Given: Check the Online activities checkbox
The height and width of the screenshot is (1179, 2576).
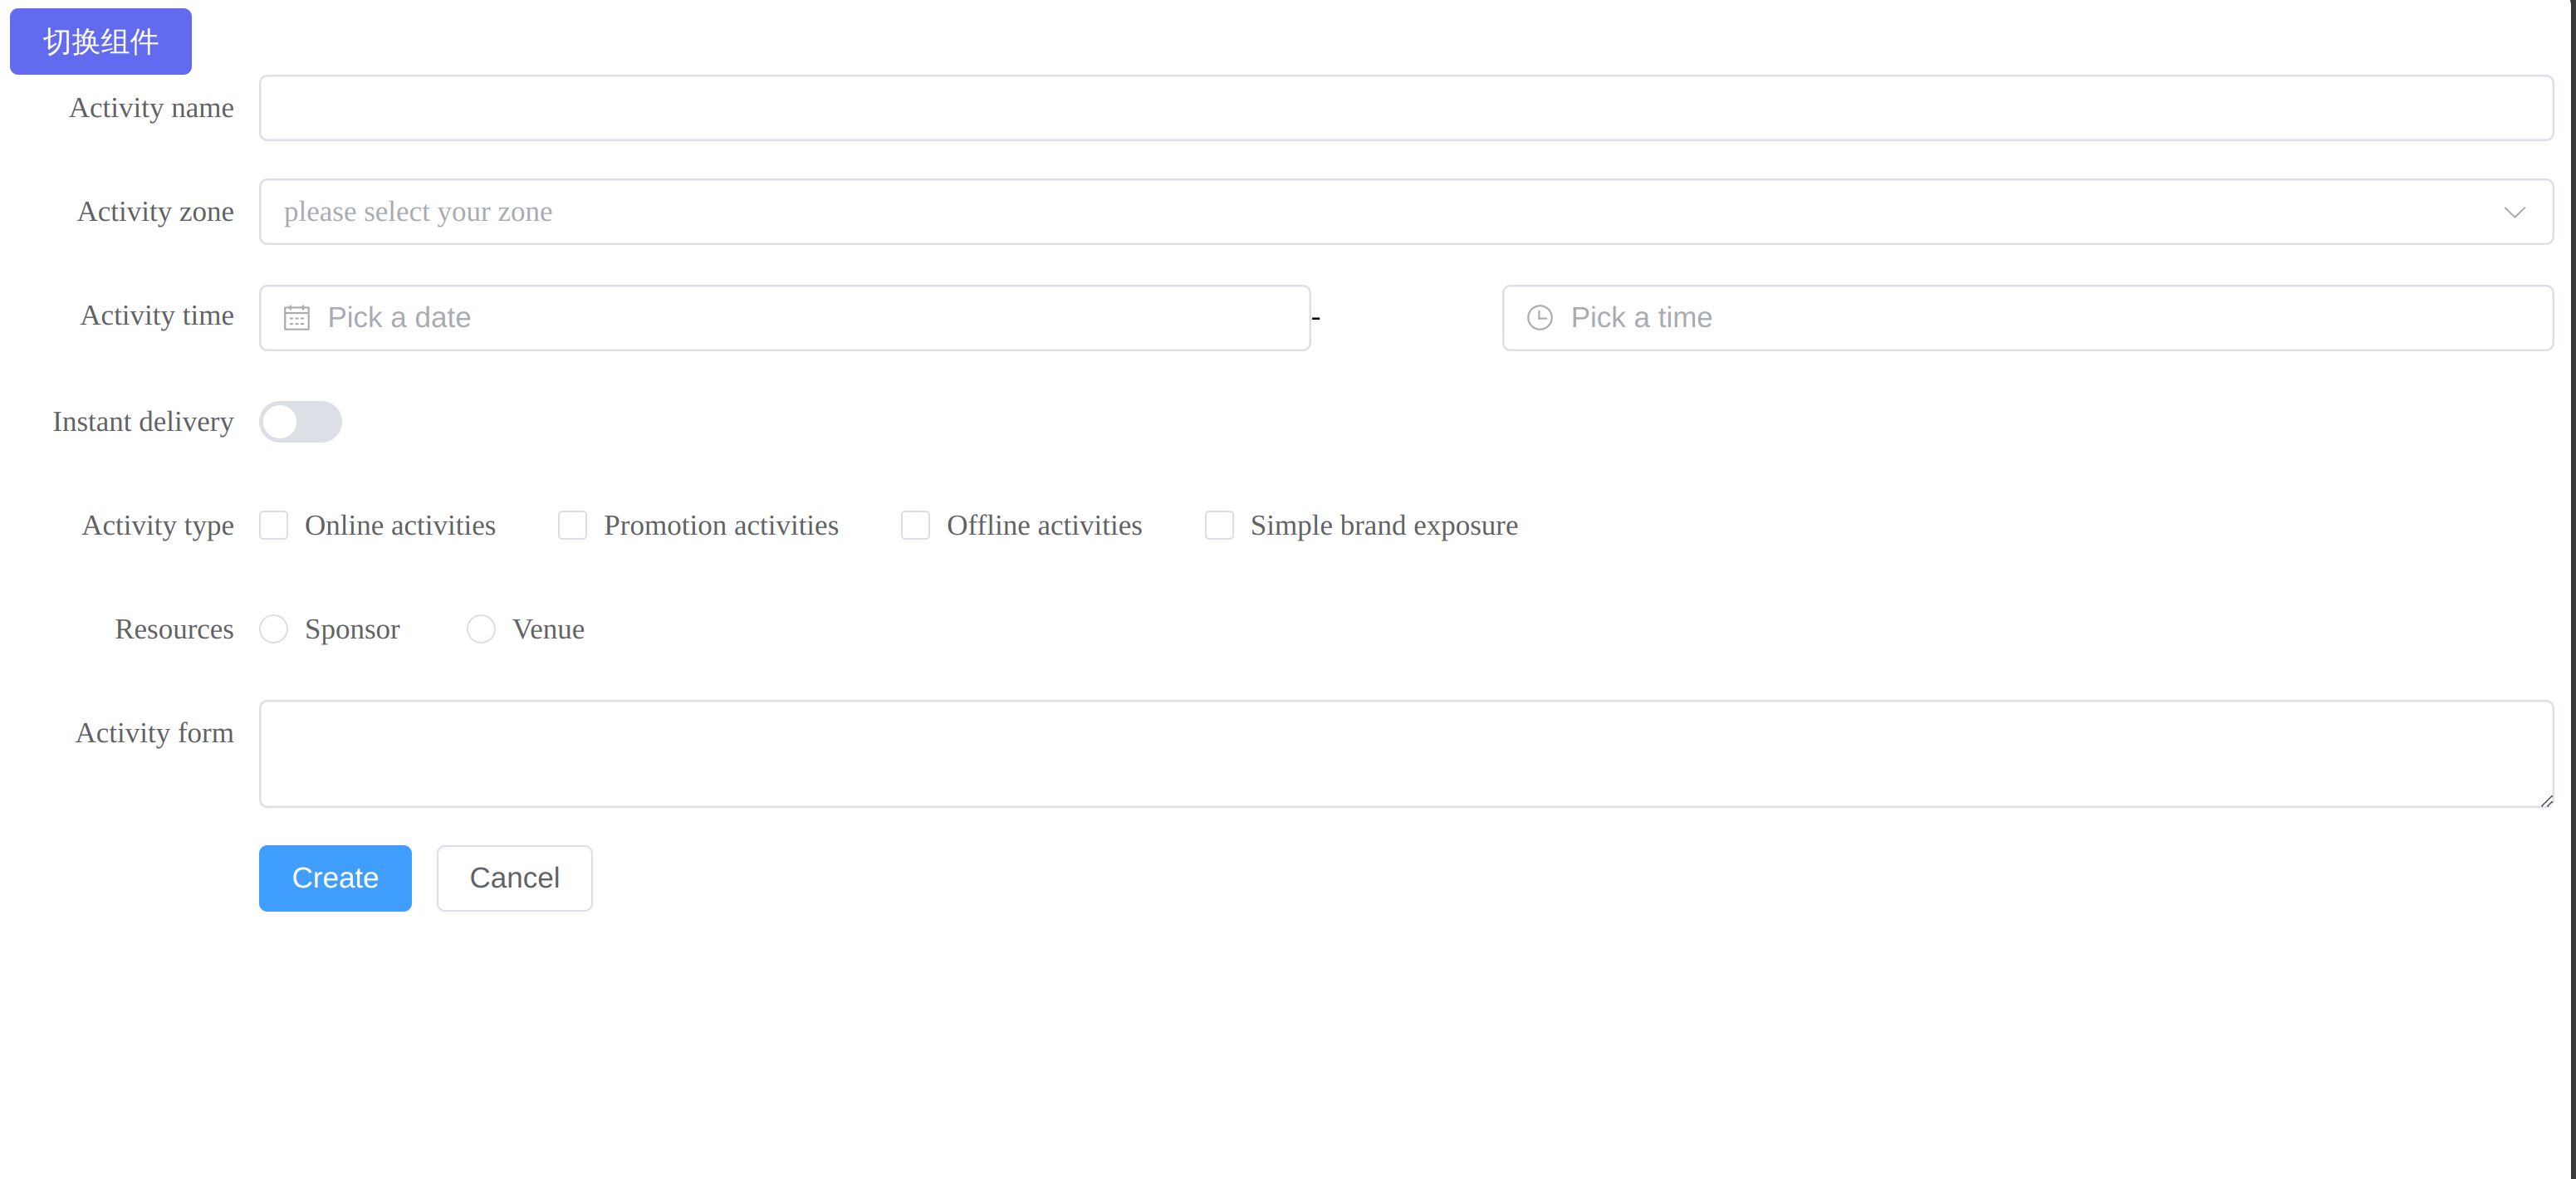Looking at the screenshot, I should click(x=274, y=525).
